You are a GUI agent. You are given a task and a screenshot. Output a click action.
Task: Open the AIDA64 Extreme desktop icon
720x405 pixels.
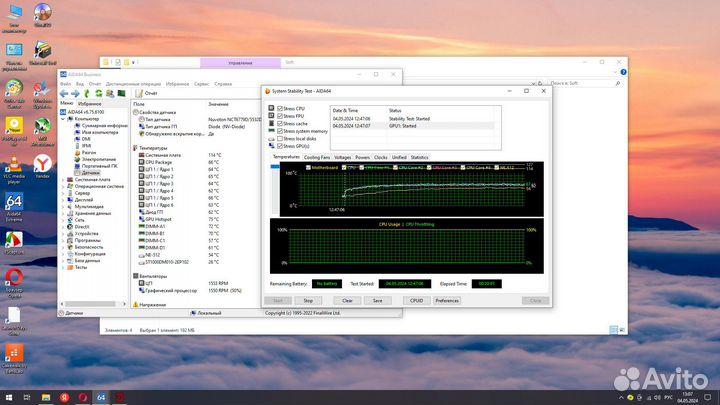[15, 201]
